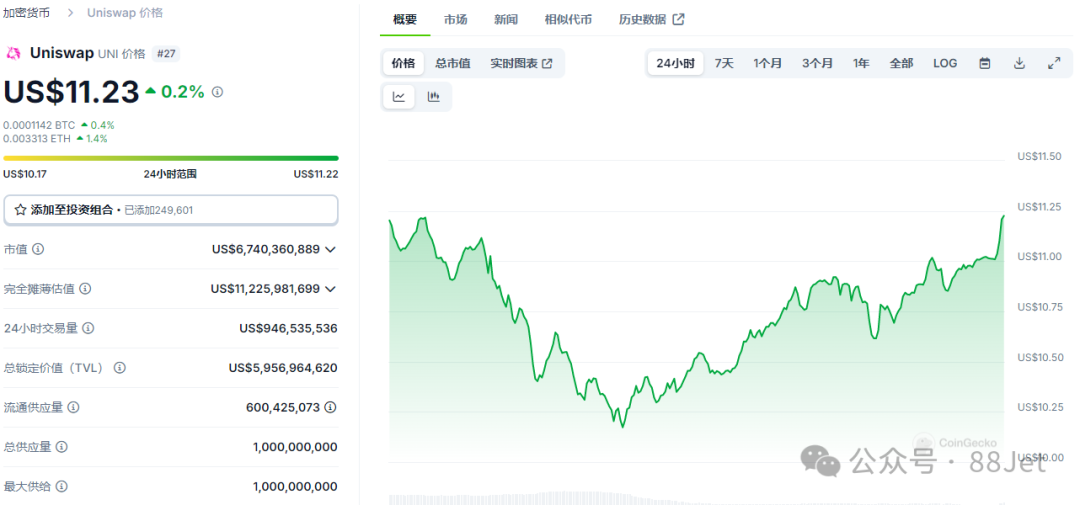This screenshot has height=505, width=1080.
Task: Click the US$11.23 price text
Action: [72, 92]
